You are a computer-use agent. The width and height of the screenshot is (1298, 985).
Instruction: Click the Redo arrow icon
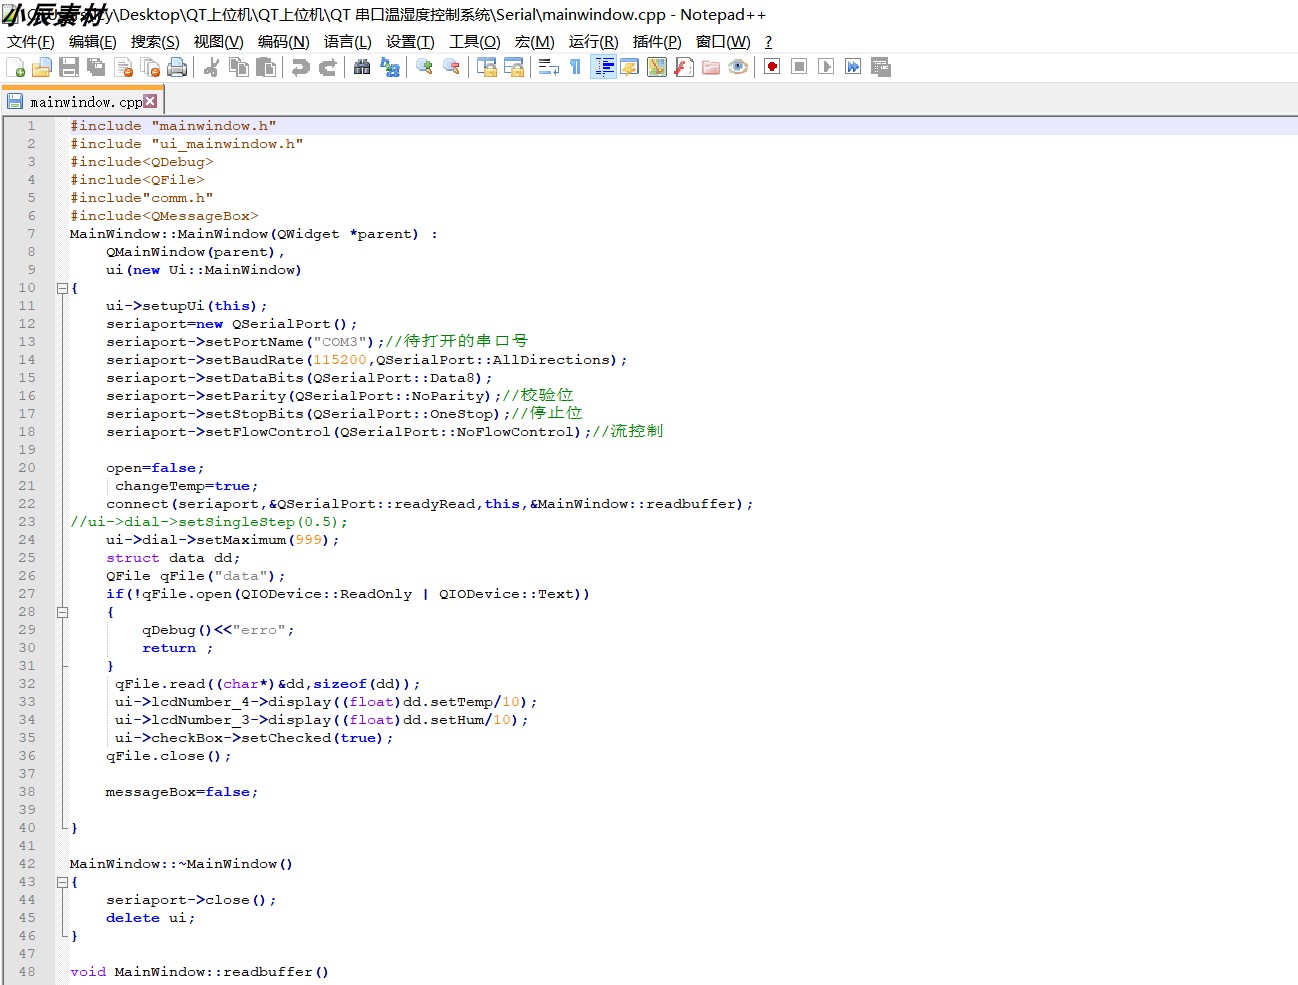tap(327, 67)
